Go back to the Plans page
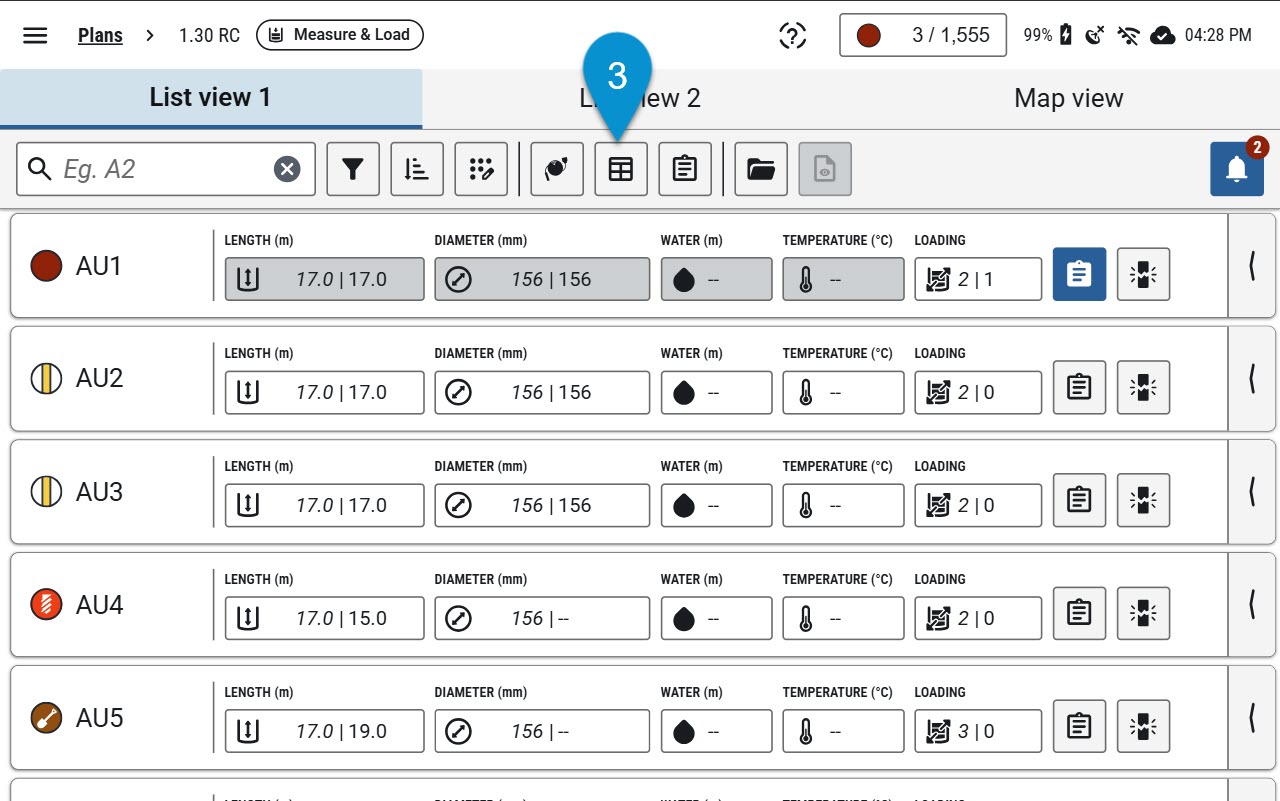Screen dimensions: 1280x801 (100, 35)
